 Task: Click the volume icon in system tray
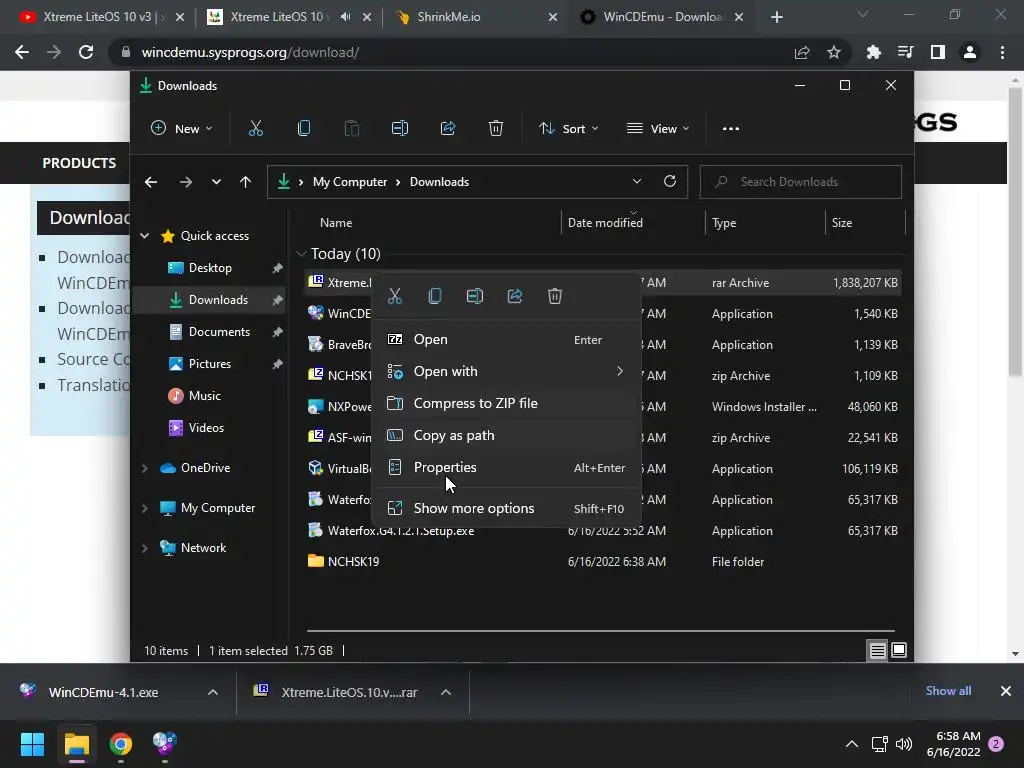click(x=904, y=744)
